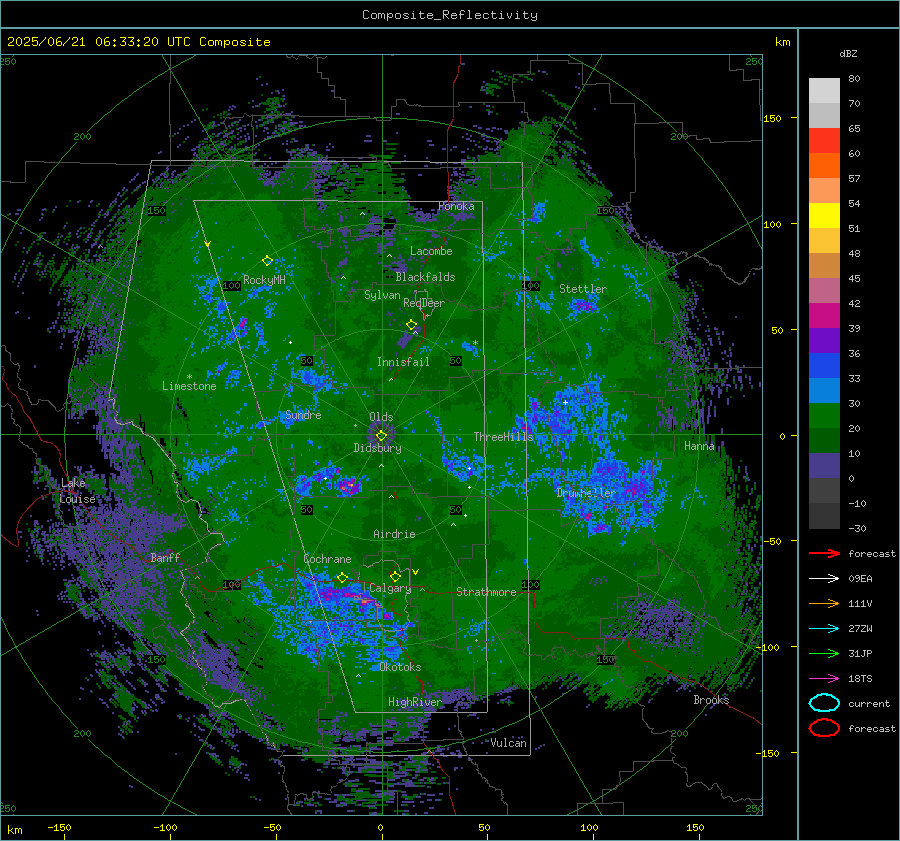Screen dimensions: 900x841
Task: Click the dBZ legend heading
Action: (848, 54)
